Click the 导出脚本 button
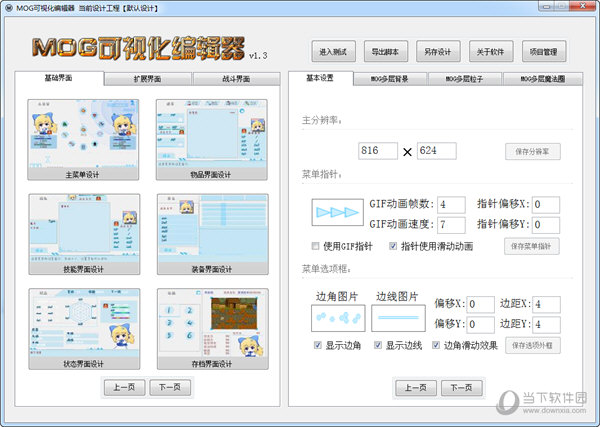The image size is (600, 427). coord(386,51)
